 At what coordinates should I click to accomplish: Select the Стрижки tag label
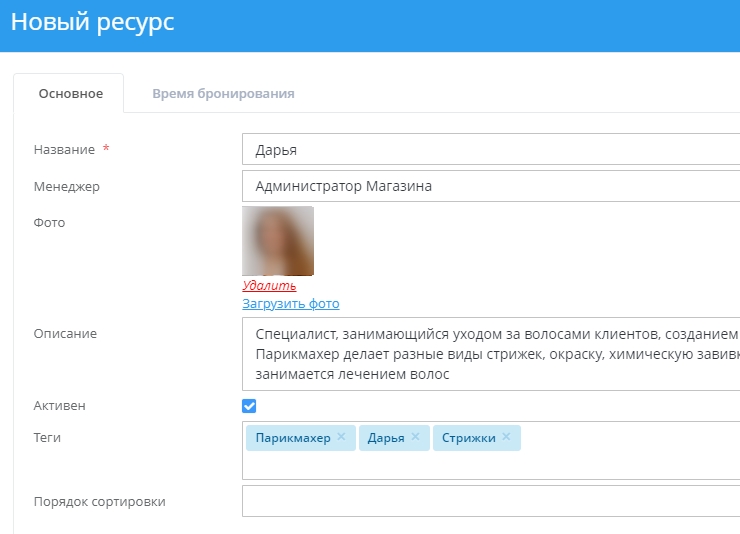point(468,438)
